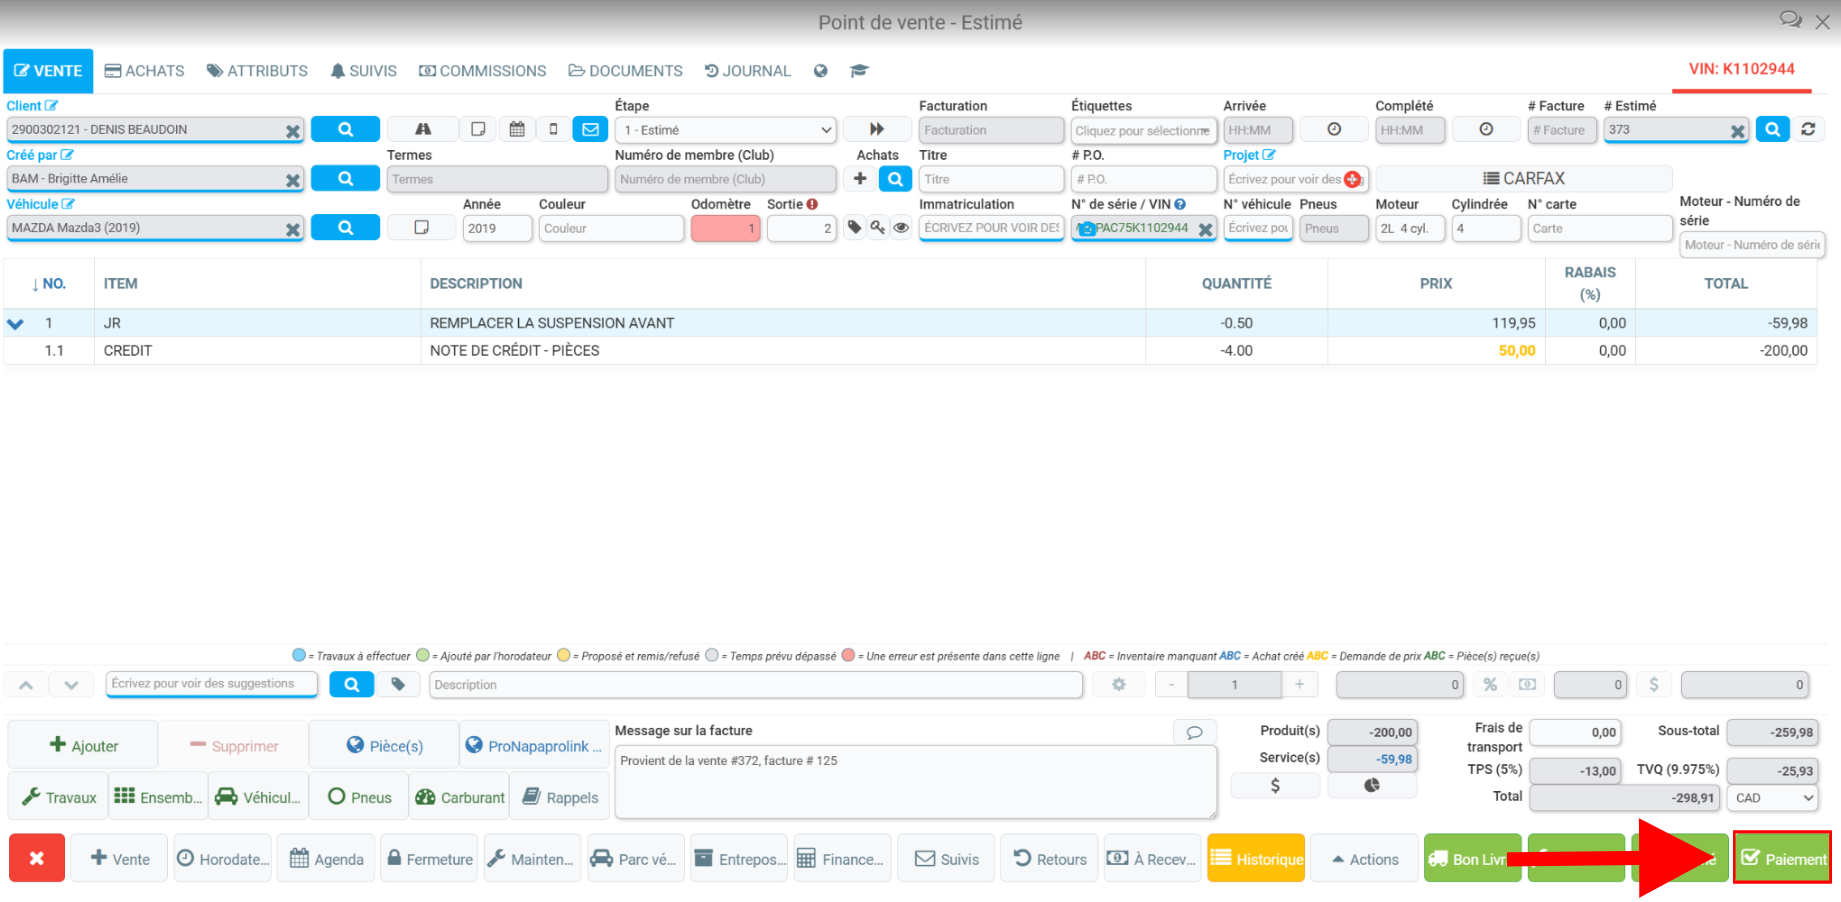The width and height of the screenshot is (1841, 902).
Task: Open the client note icon
Action: 478,129
